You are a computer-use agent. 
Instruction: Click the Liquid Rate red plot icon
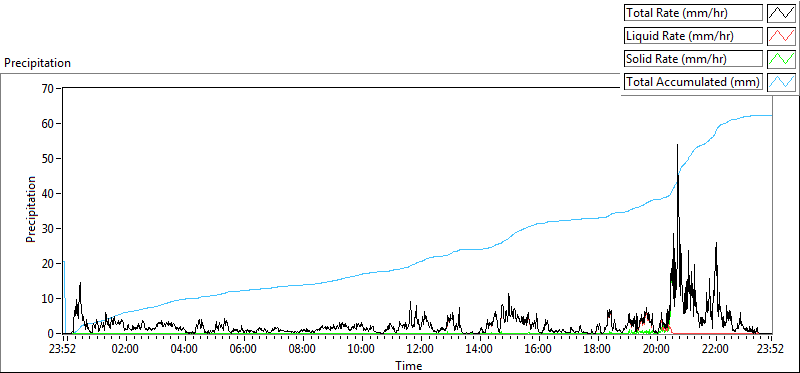782,36
